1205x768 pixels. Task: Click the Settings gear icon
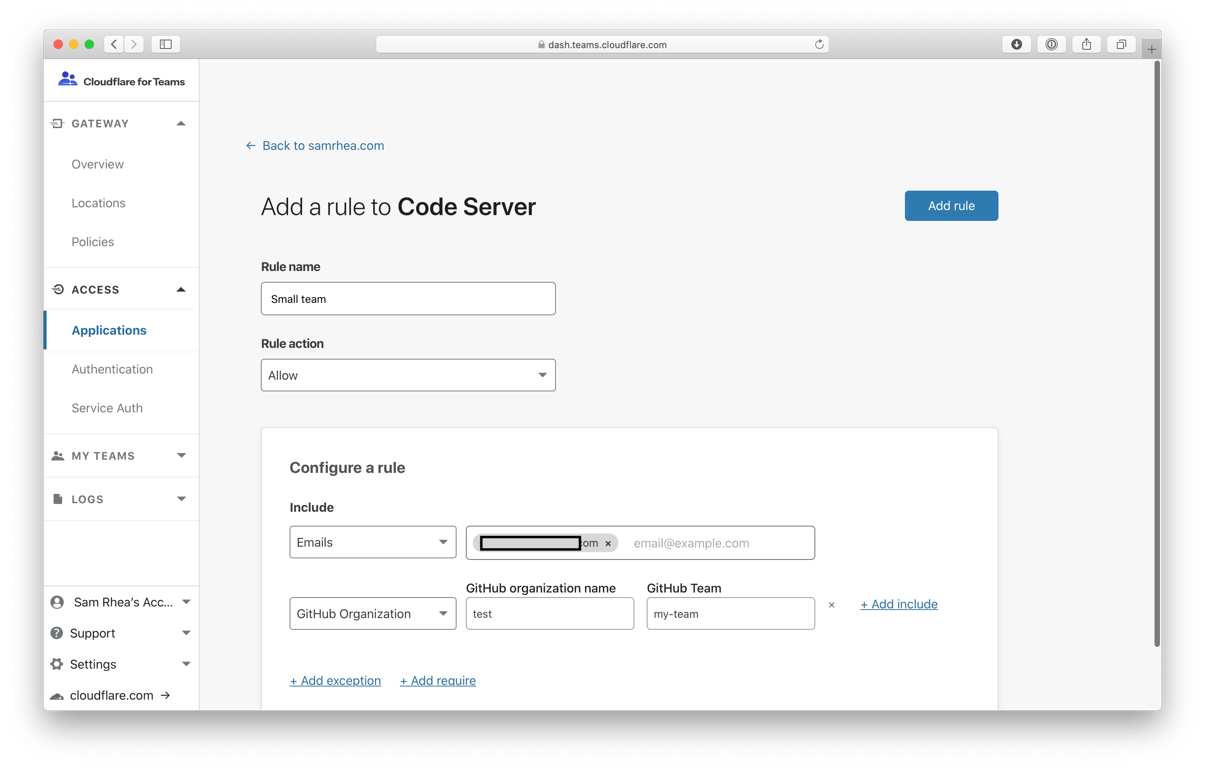click(57, 664)
